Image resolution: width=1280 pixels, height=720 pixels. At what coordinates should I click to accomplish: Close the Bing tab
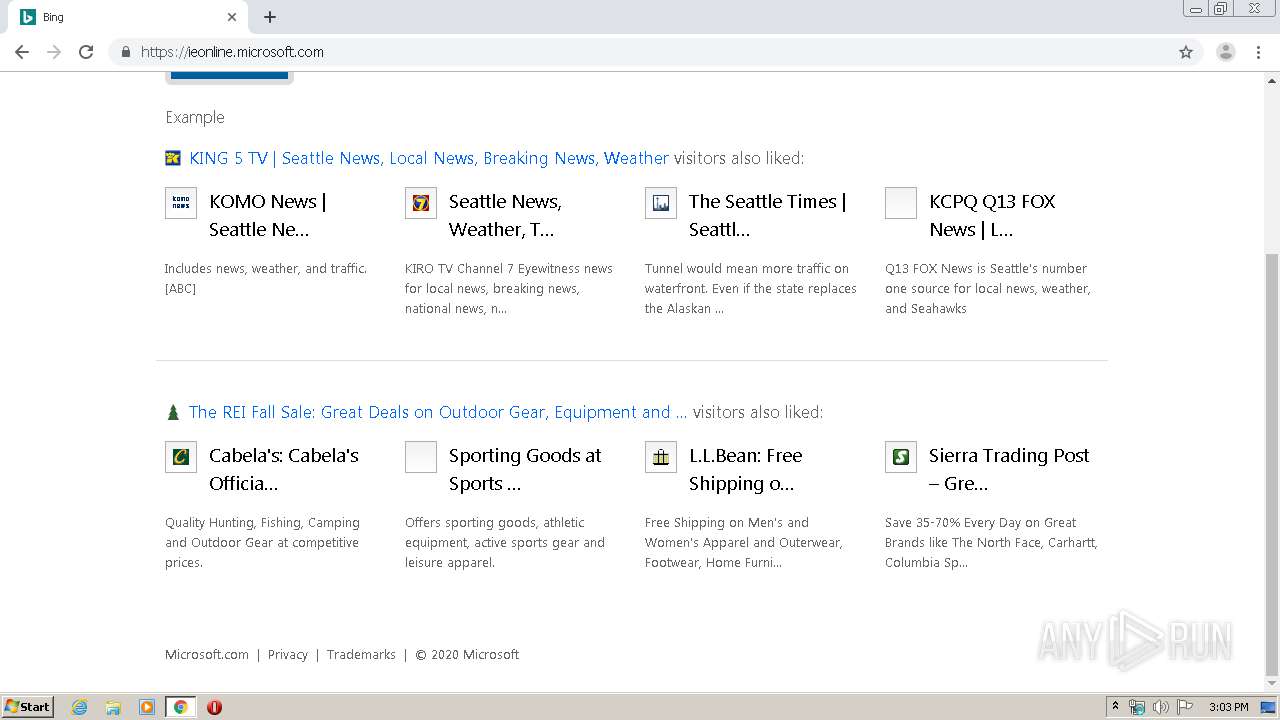pos(232,17)
